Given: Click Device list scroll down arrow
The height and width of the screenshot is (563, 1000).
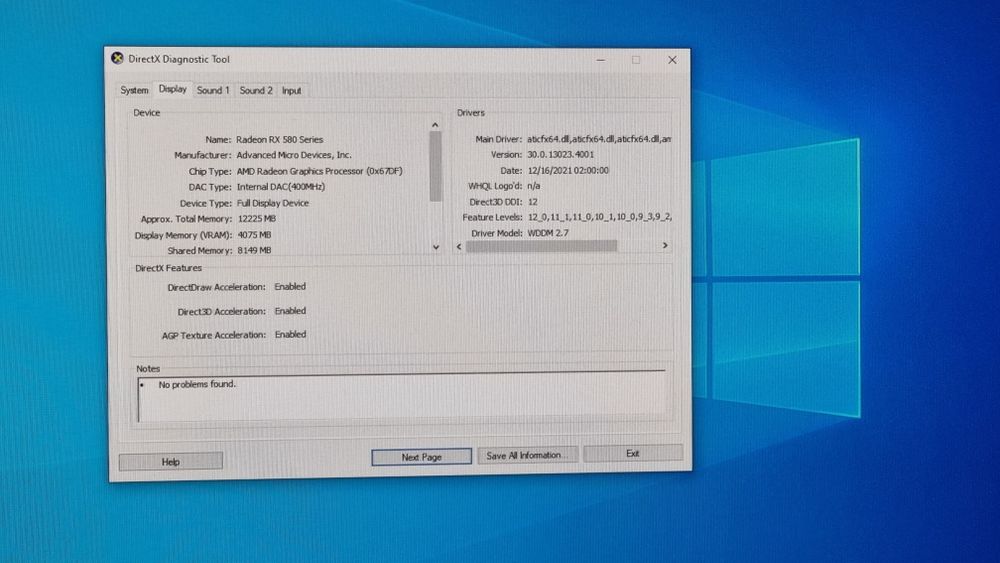Looking at the screenshot, I should [x=436, y=247].
